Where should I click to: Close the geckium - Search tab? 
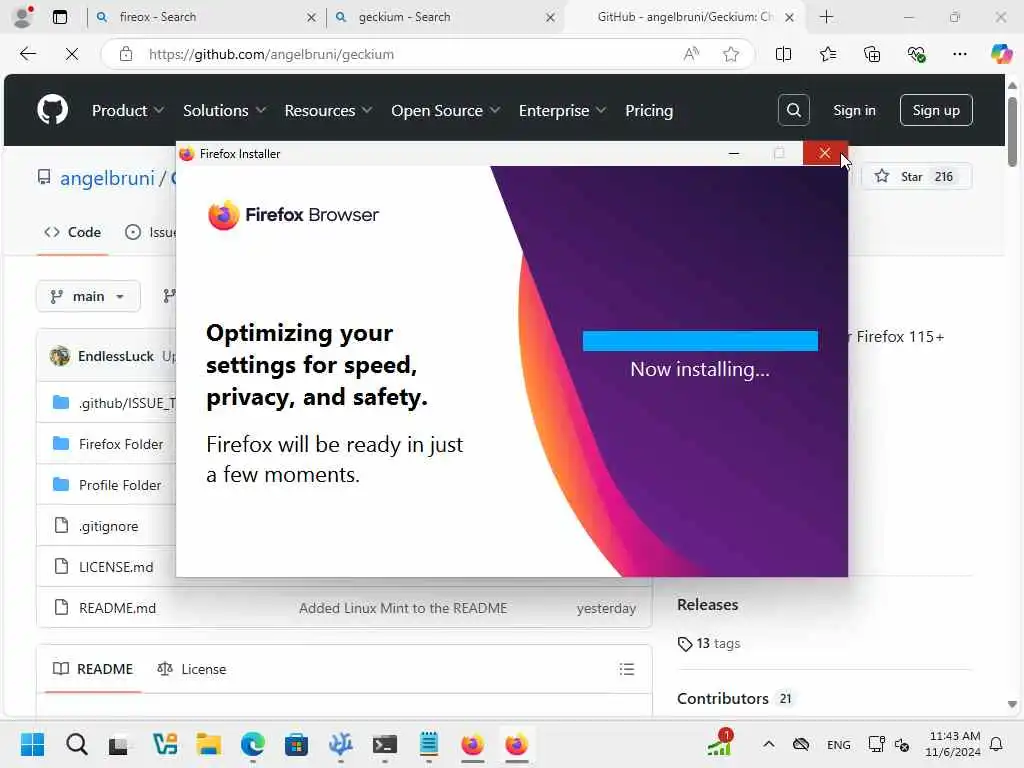[551, 18]
